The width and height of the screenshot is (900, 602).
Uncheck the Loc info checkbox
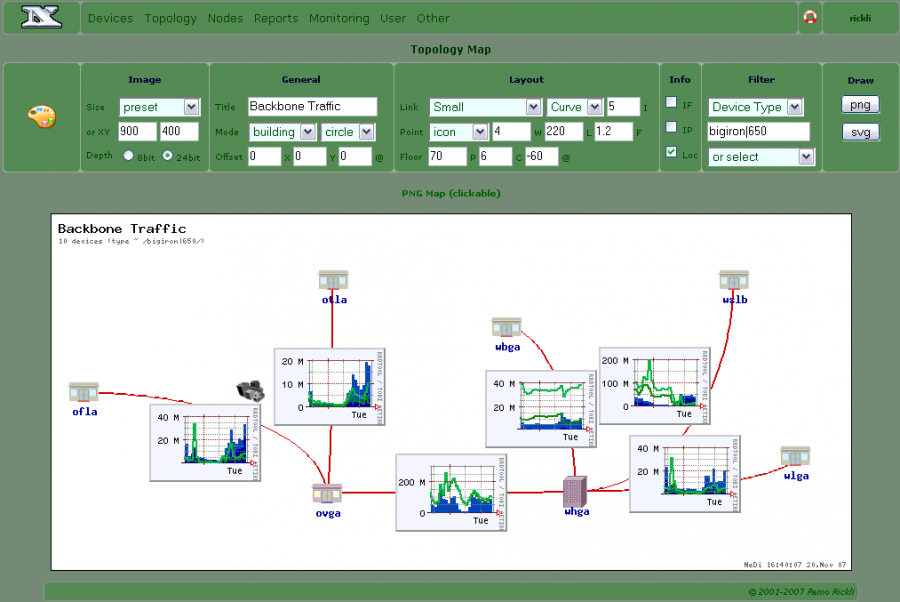pyautogui.click(x=672, y=152)
